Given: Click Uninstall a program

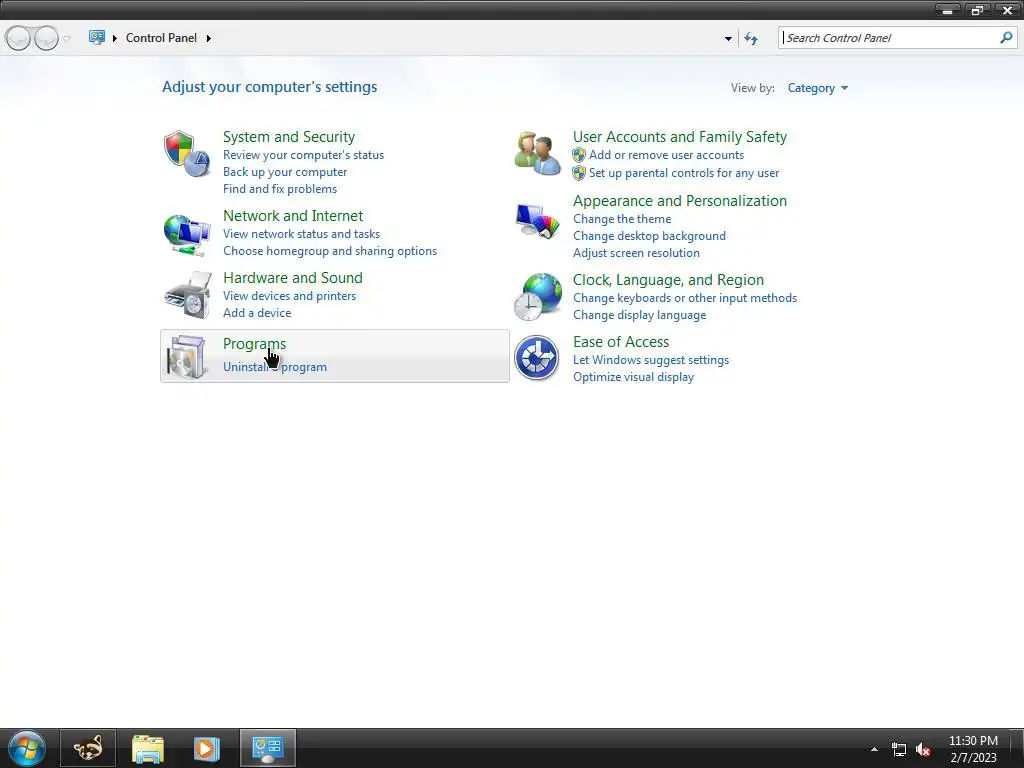Looking at the screenshot, I should tap(275, 367).
